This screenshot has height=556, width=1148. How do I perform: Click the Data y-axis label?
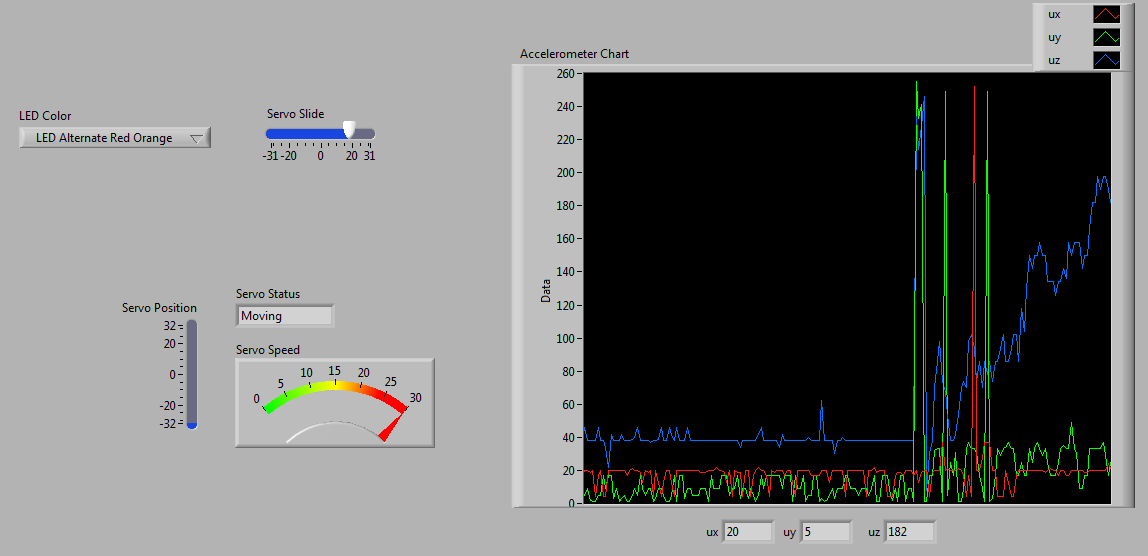point(545,292)
